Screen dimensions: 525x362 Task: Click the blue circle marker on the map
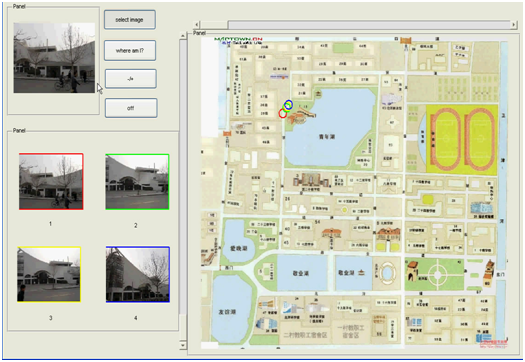[x=289, y=104]
